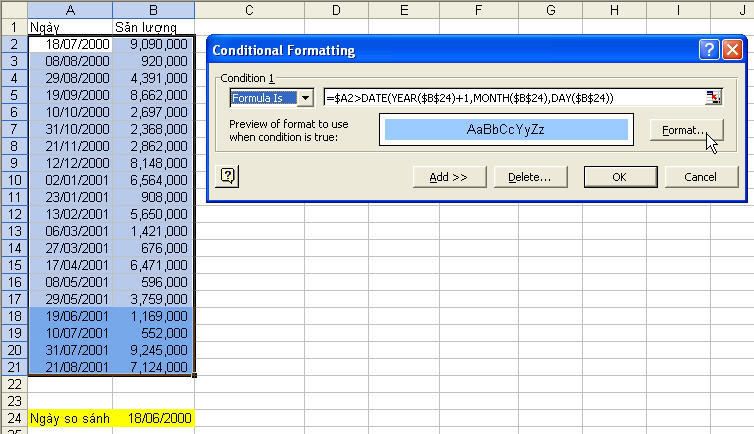Click cell with header Sản lượng

[x=153, y=27]
